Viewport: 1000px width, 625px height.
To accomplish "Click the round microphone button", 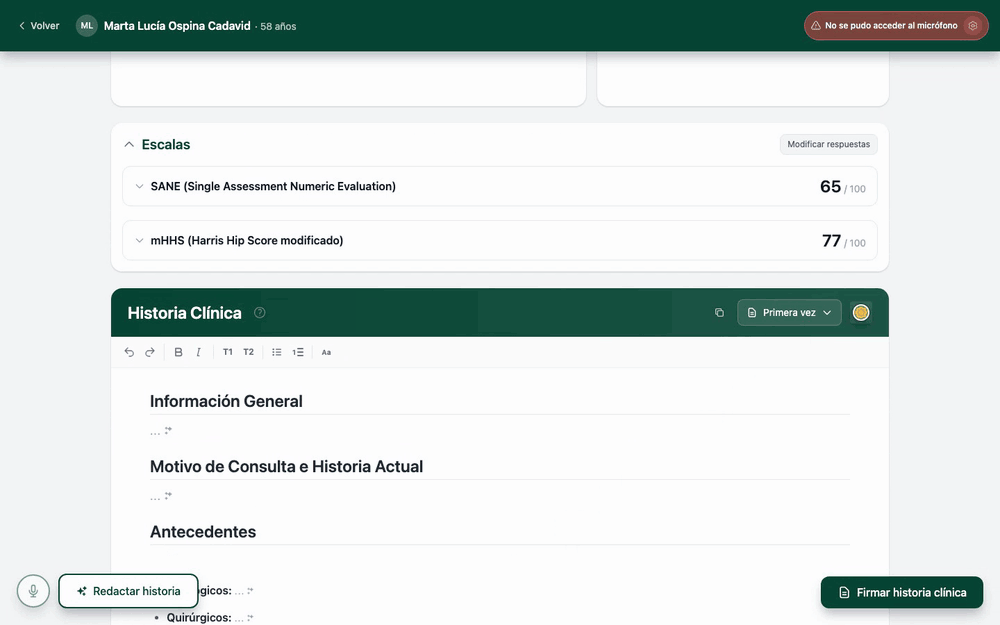I will point(33,592).
